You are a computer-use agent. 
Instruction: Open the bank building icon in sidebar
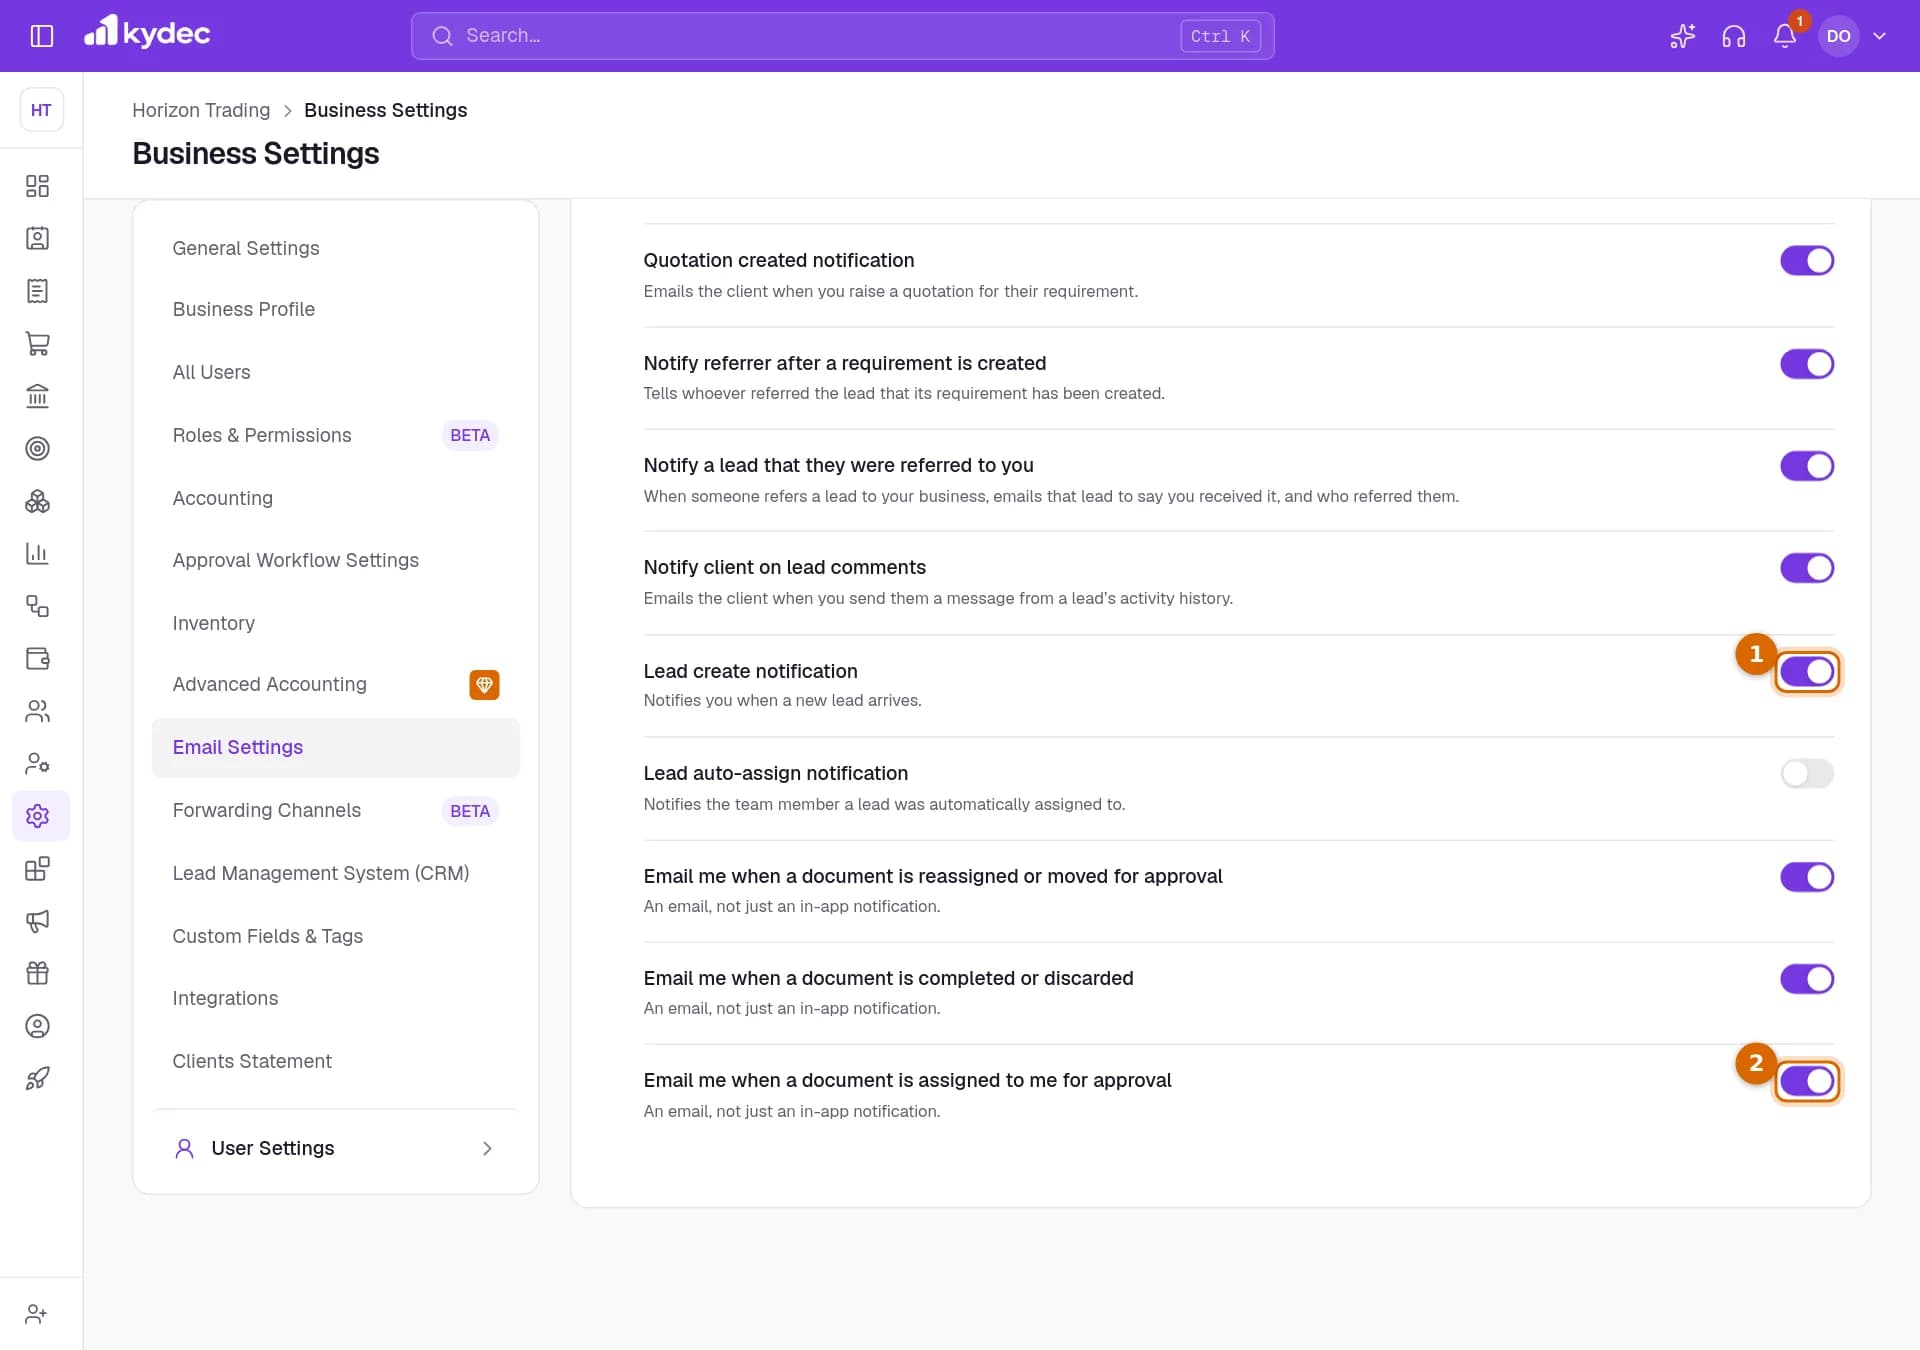tap(37, 396)
